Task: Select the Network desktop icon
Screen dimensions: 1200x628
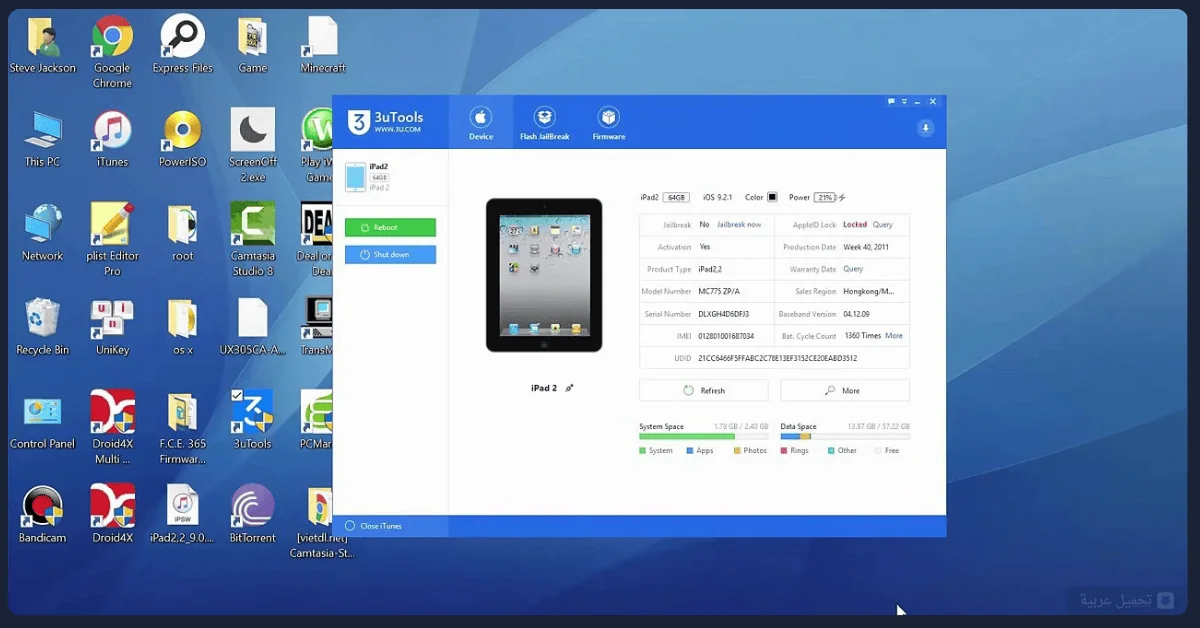Action: click(x=42, y=233)
